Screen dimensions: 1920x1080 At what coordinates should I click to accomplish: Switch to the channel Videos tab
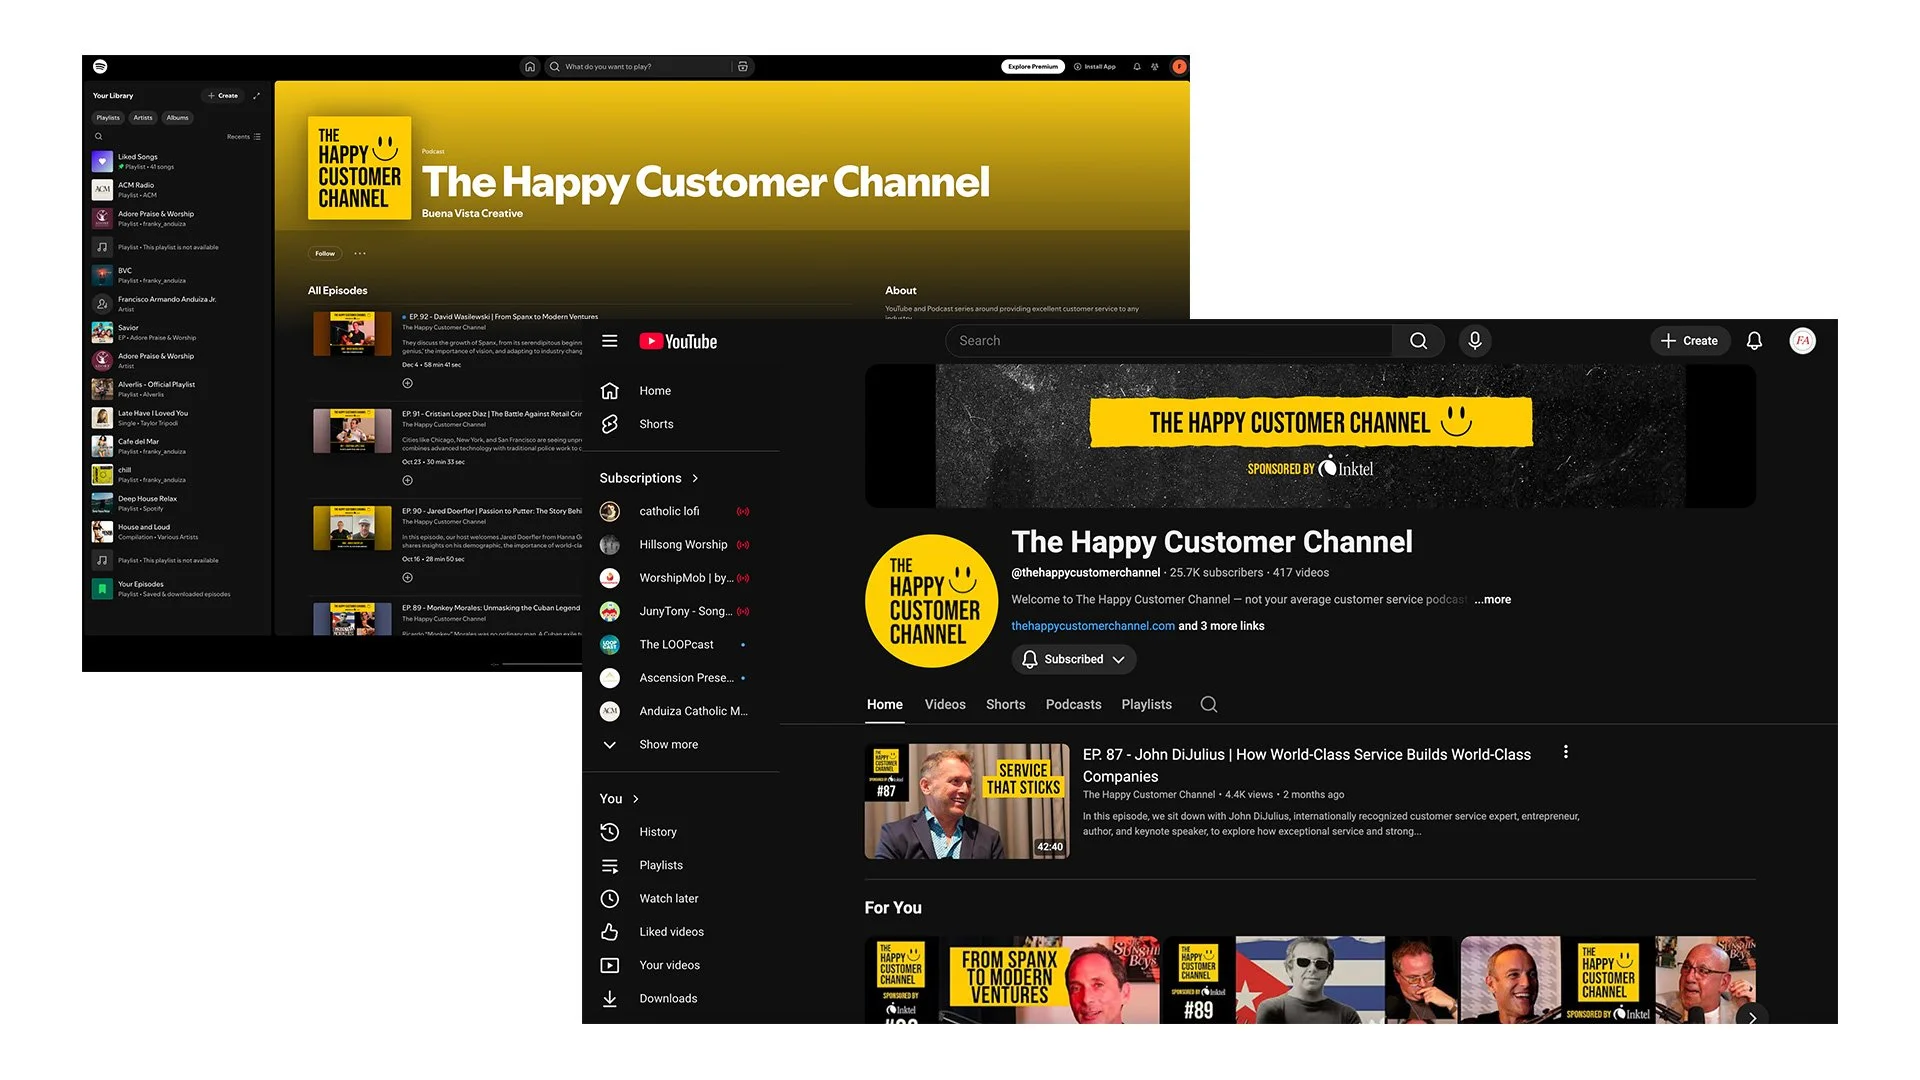945,705
